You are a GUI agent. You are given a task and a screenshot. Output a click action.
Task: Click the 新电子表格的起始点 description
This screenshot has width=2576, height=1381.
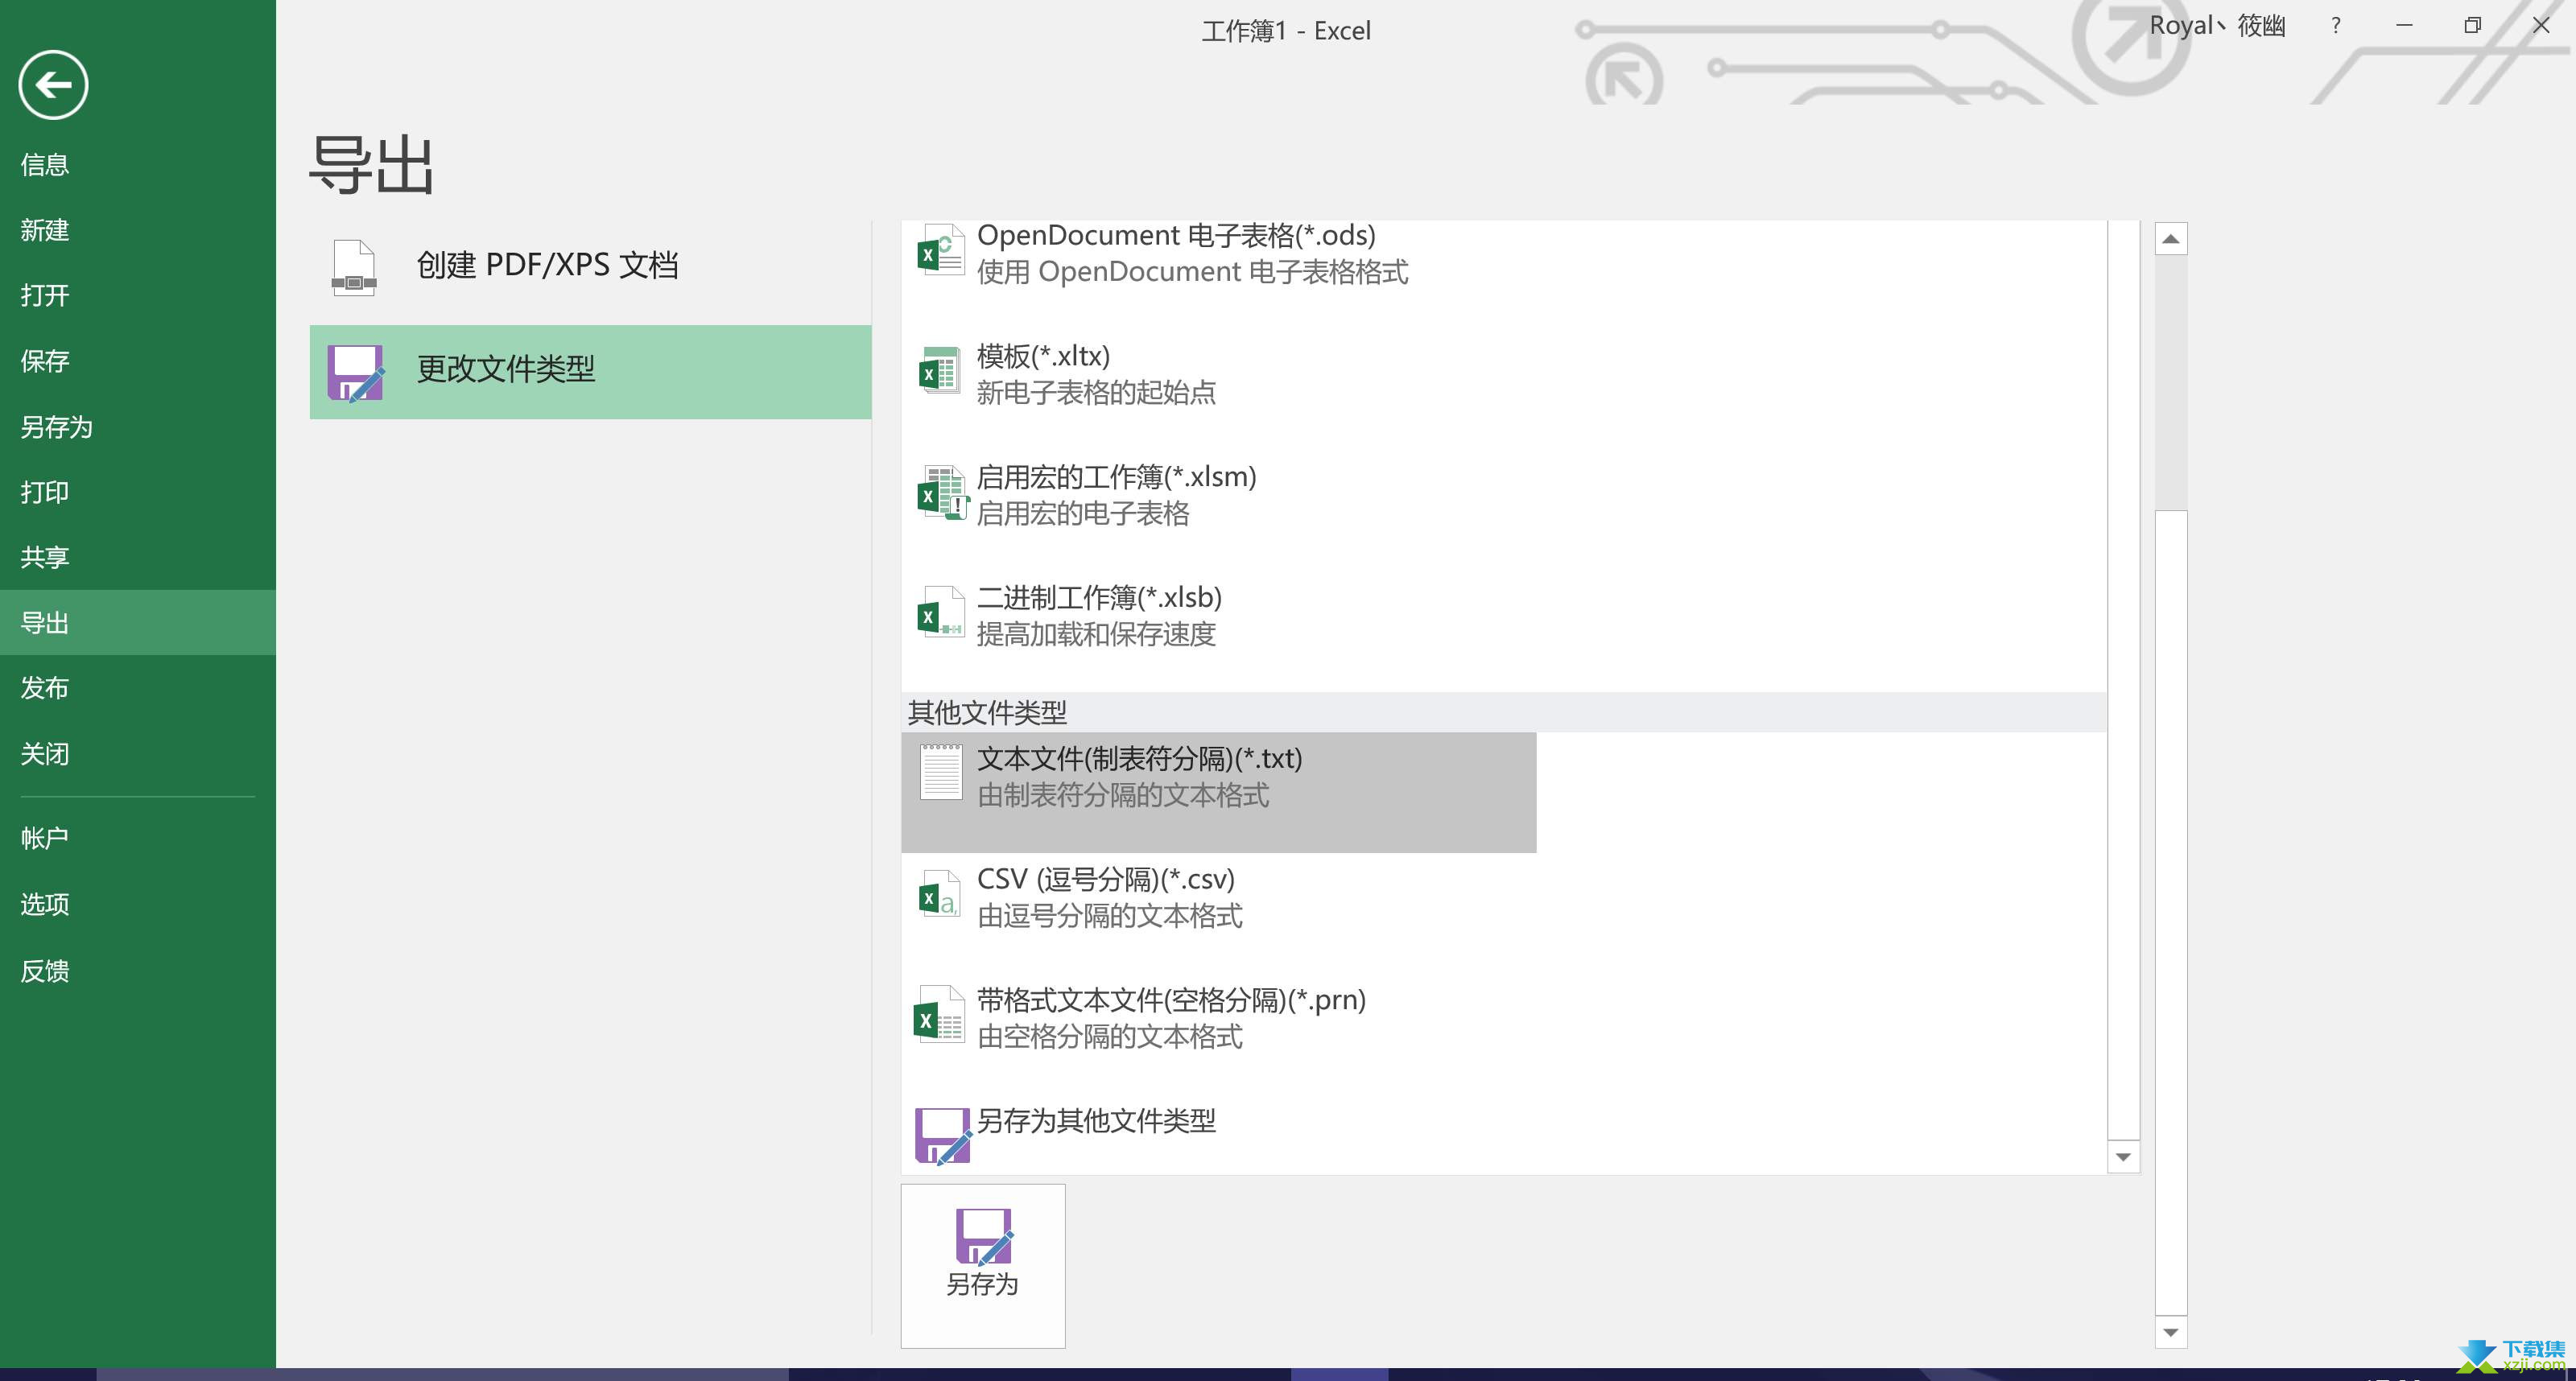click(x=1096, y=393)
